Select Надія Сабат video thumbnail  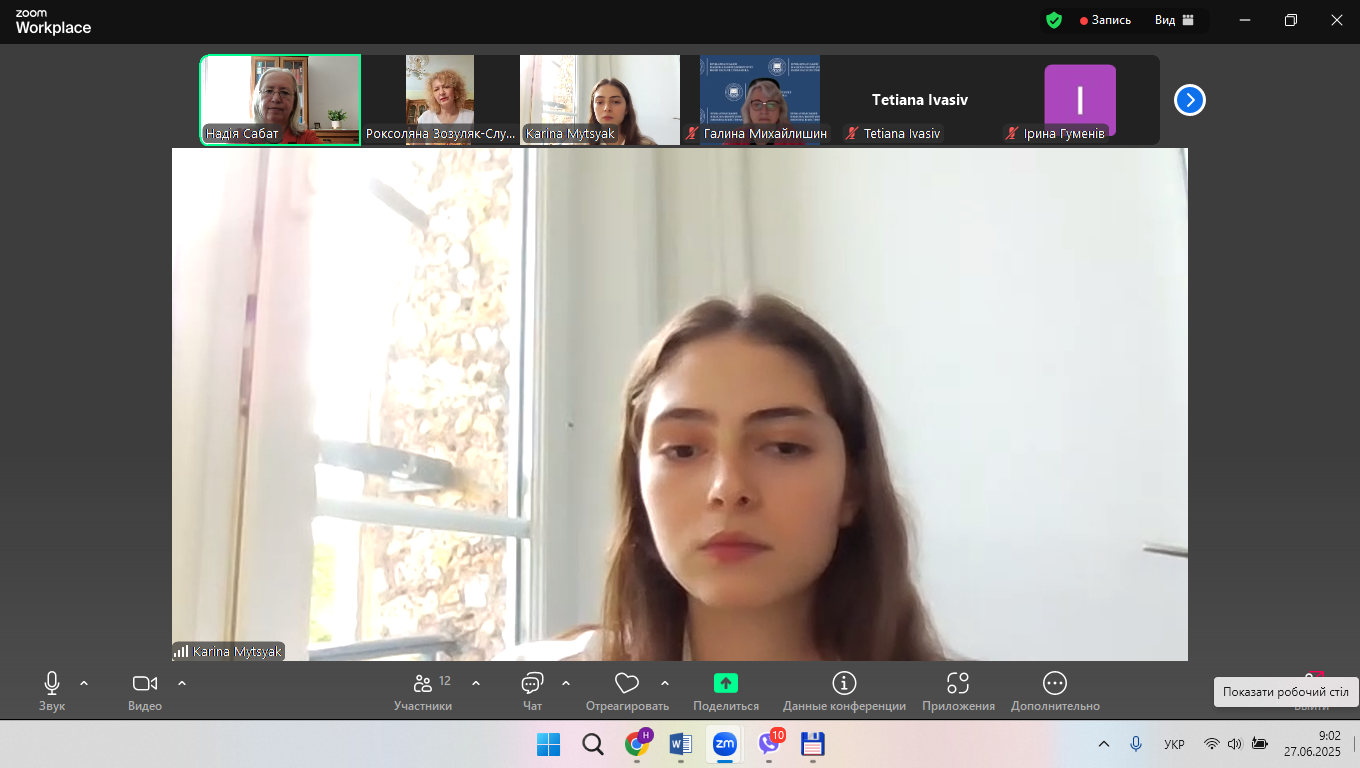[281, 99]
